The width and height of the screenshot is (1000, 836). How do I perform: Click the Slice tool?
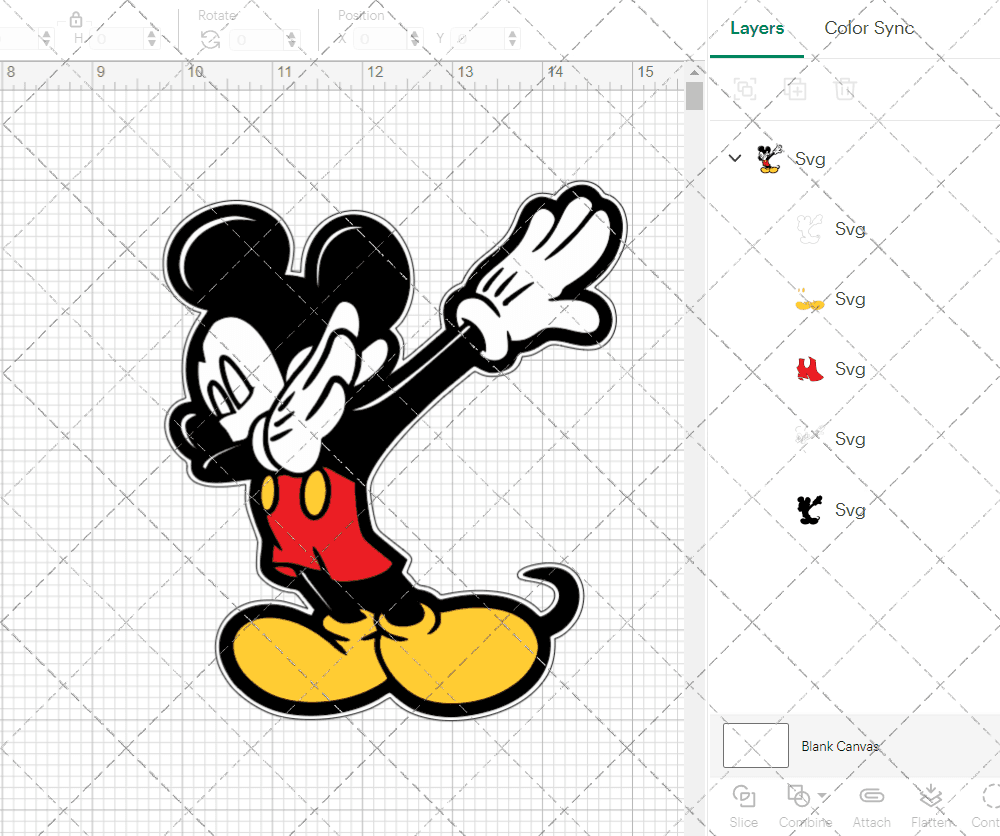[744, 807]
